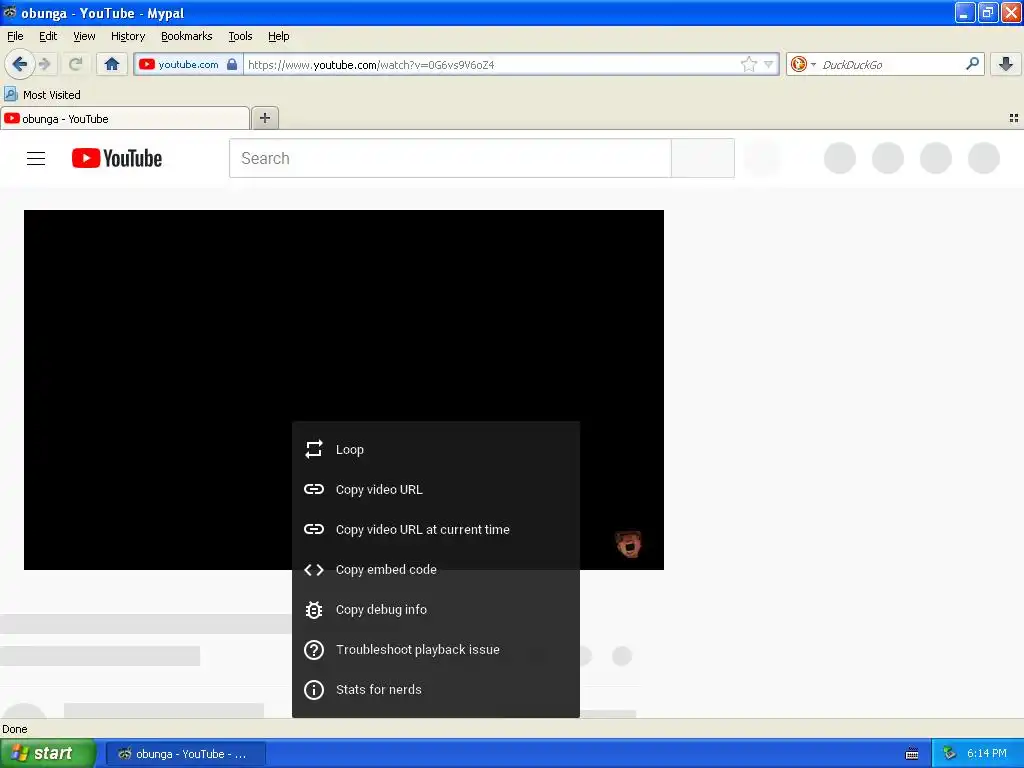Screen dimensions: 1024x768
Task: Click the YouTube logo
Action: point(117,158)
